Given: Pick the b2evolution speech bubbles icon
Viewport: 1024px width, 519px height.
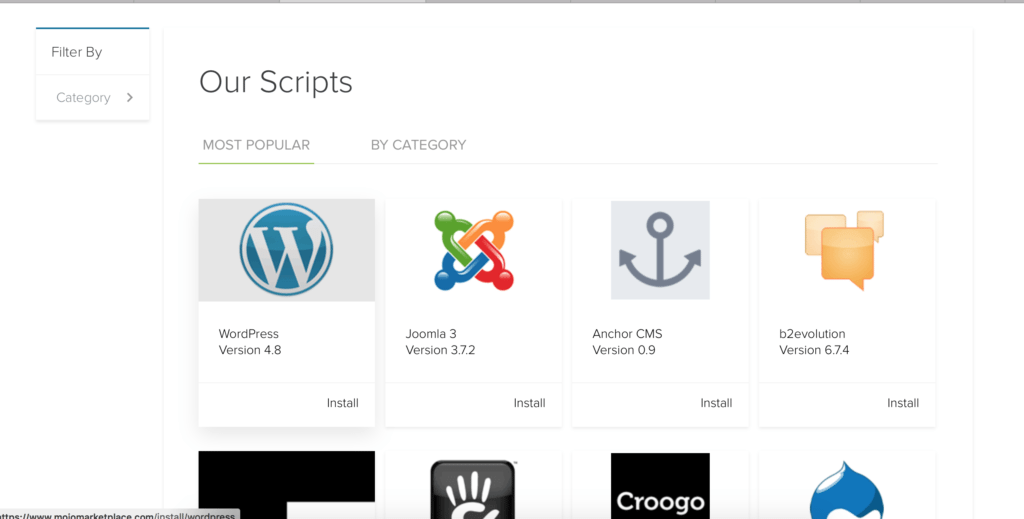Looking at the screenshot, I should point(844,250).
